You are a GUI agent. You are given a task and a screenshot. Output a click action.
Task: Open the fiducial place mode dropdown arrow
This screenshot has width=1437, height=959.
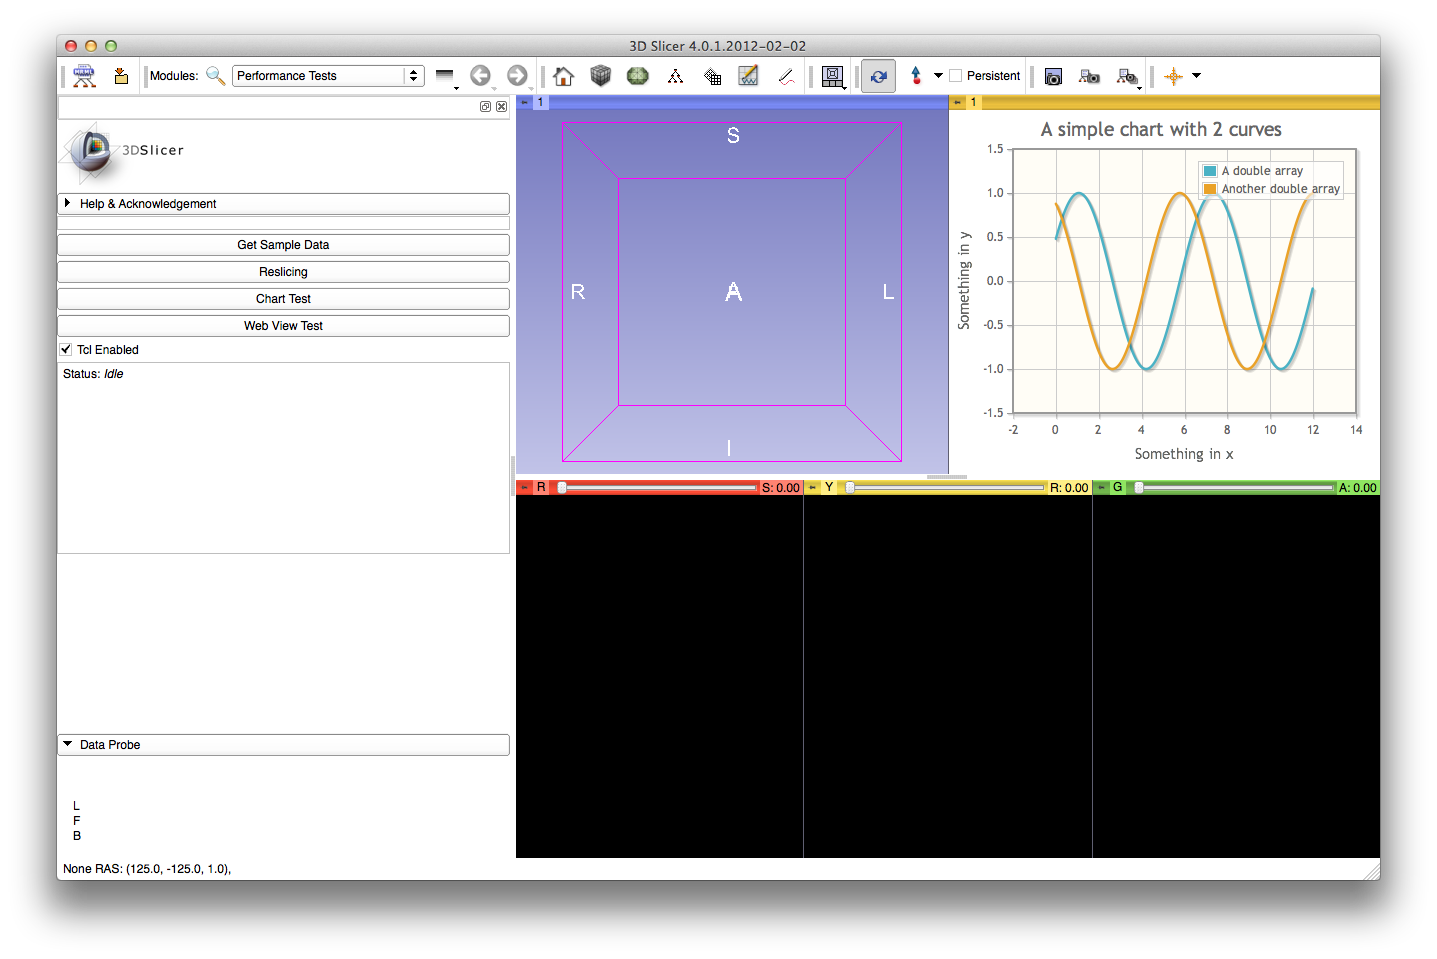coord(938,76)
